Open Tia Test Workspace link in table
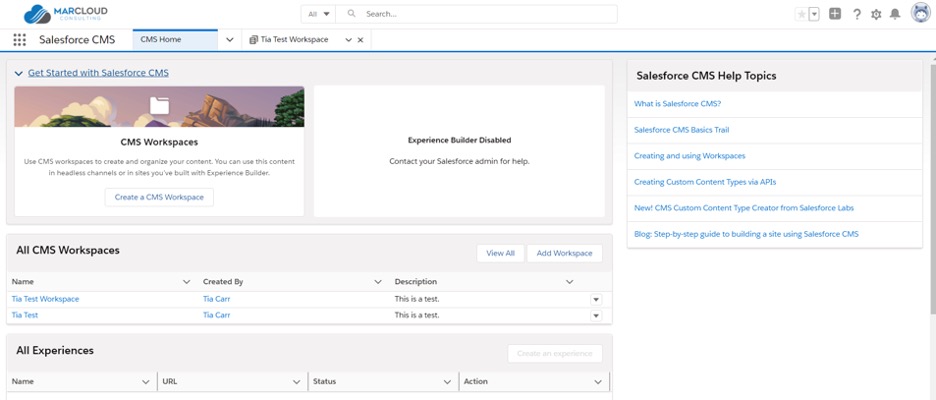936x400 pixels. [45, 299]
